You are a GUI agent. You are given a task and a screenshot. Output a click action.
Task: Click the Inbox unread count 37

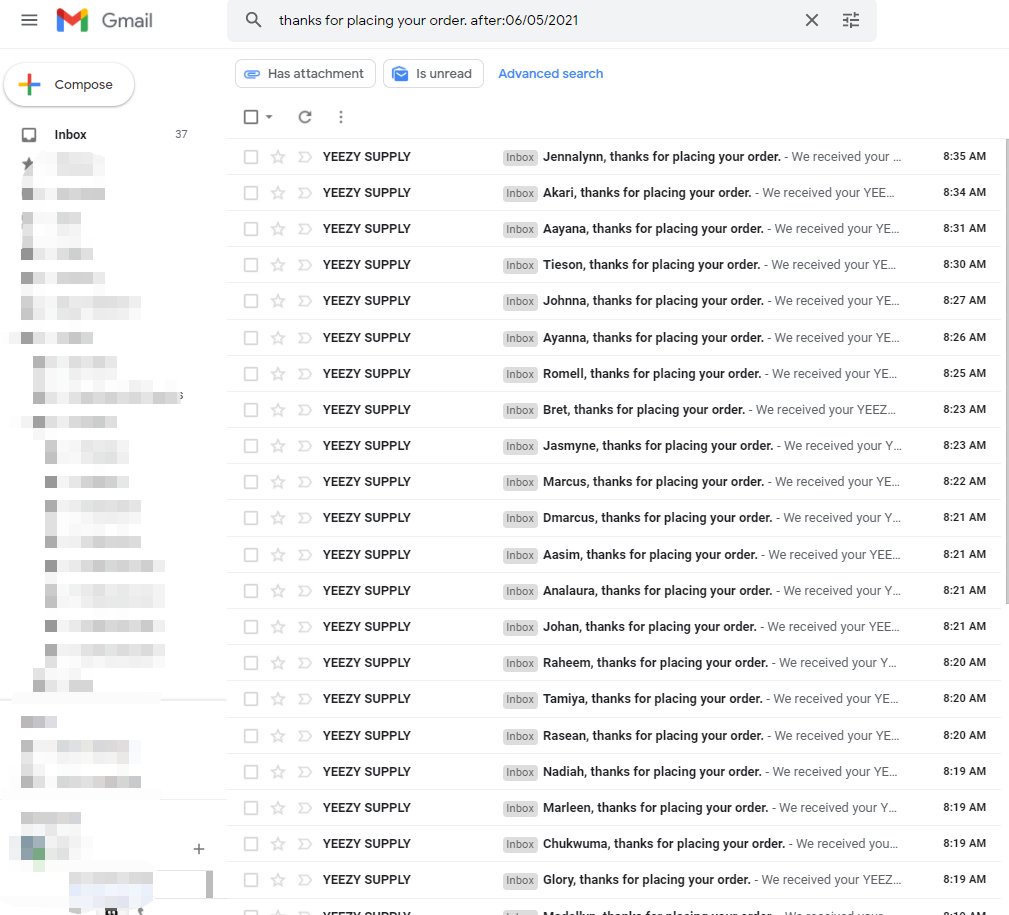[x=181, y=134]
